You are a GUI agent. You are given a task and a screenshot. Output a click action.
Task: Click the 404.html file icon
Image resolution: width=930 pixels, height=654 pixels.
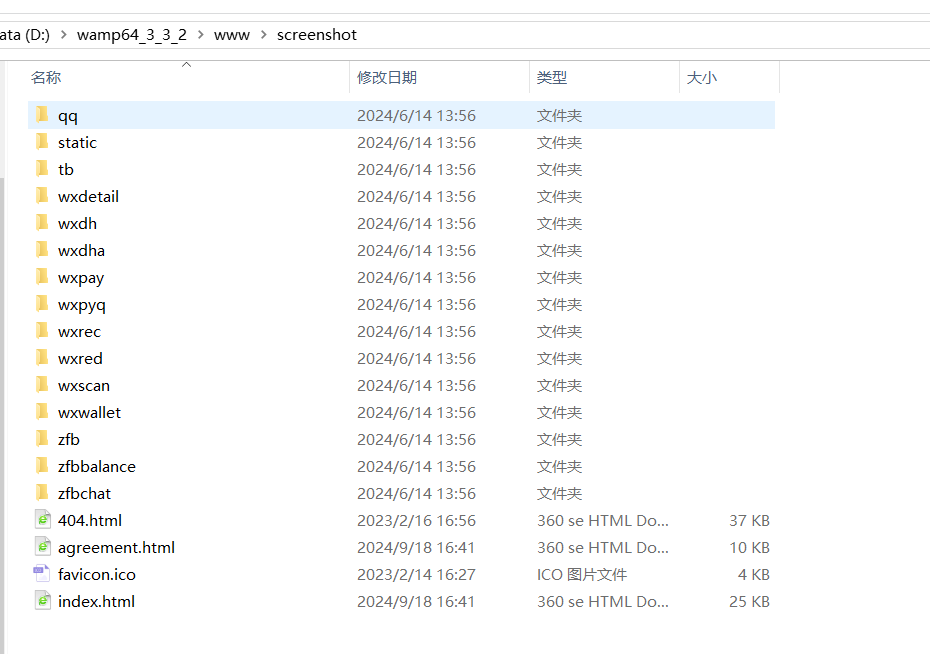click(42, 520)
